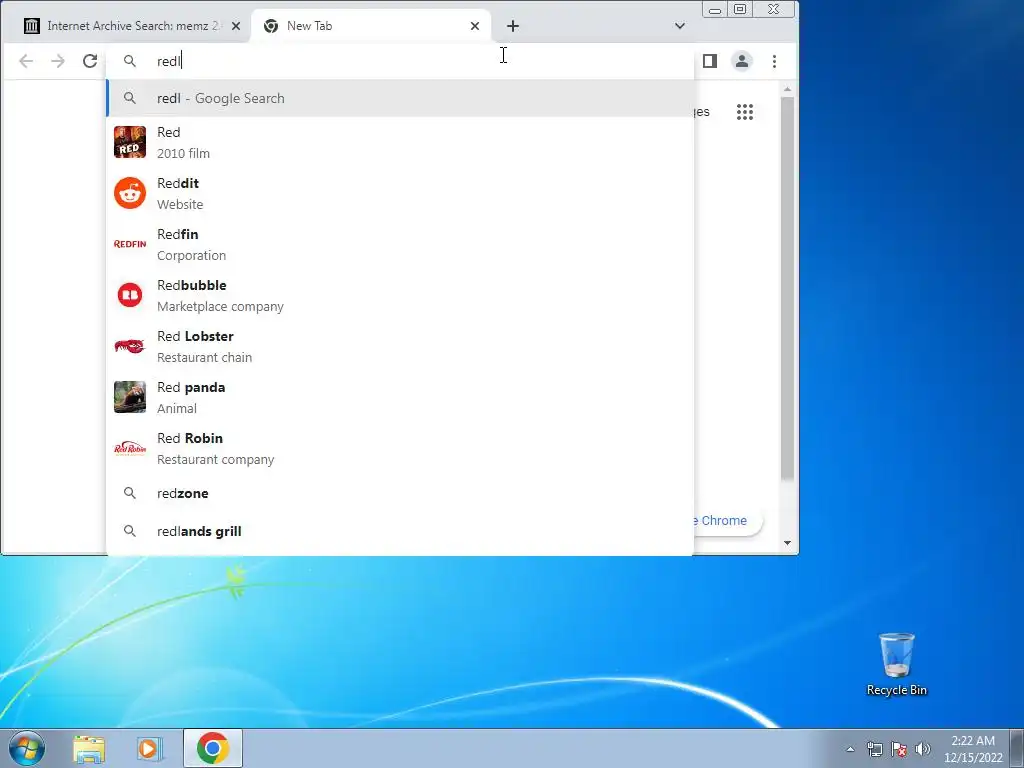The height and width of the screenshot is (768, 1024).
Task: Choose the Red panda Animal suggestion
Action: pyautogui.click(x=400, y=397)
